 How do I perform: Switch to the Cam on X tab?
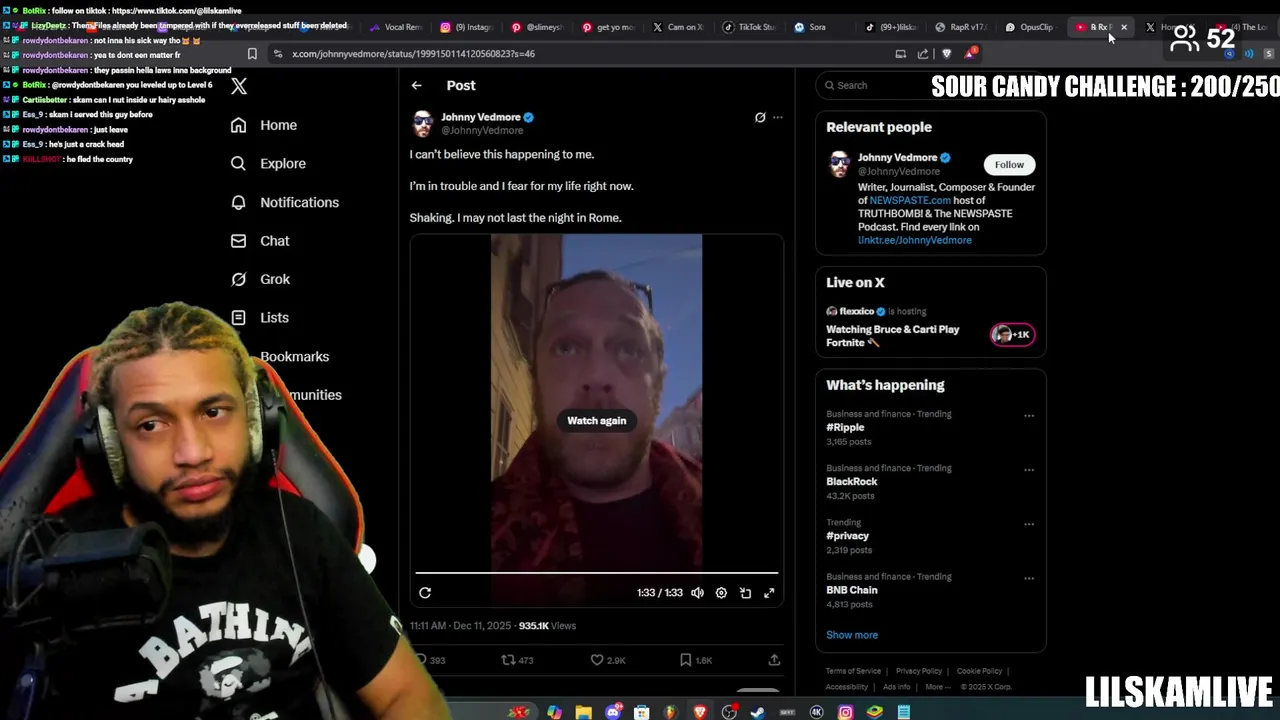678,27
